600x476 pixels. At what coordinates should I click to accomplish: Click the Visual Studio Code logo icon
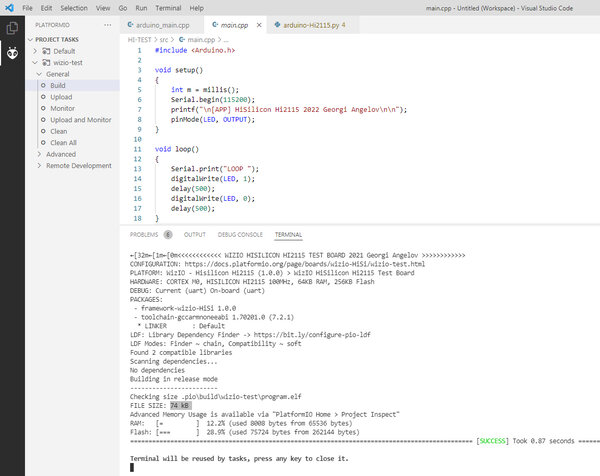pos(9,8)
